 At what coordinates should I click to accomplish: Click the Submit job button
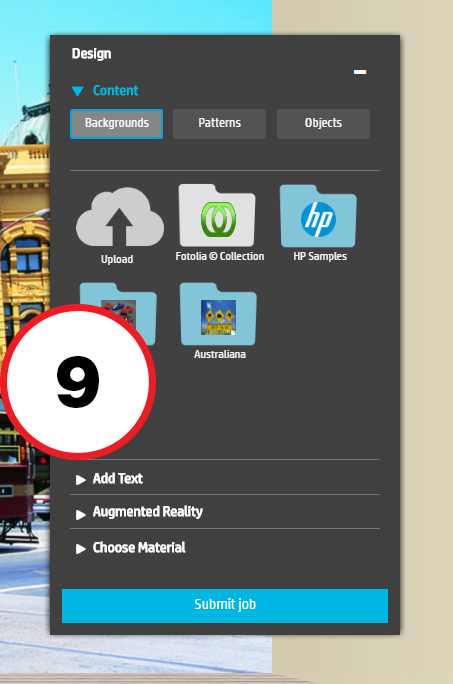pyautogui.click(x=225, y=605)
